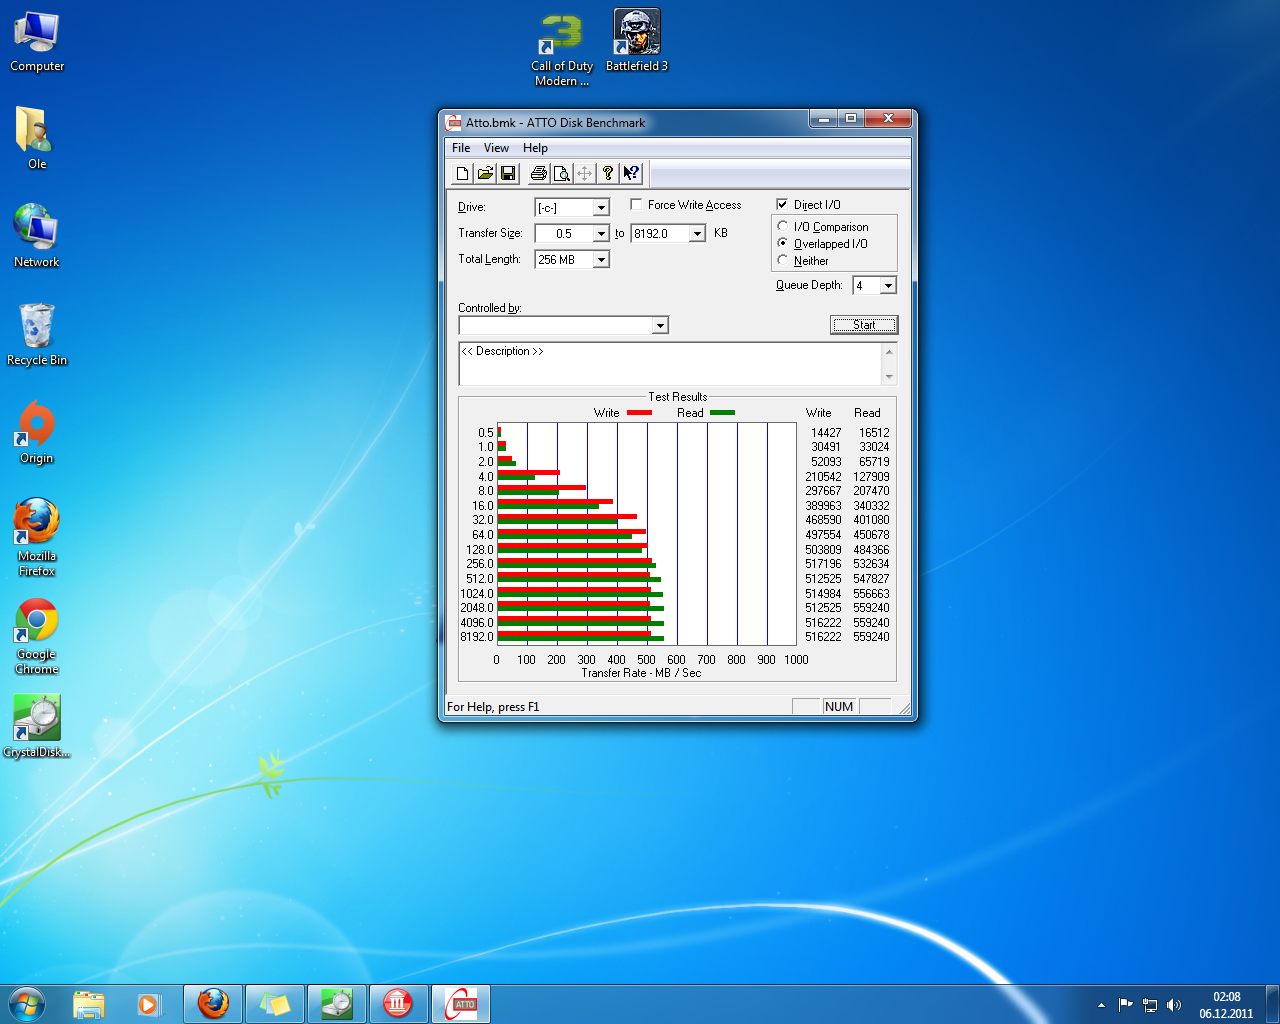Click the yellow question mark About icon
The width and height of the screenshot is (1280, 1024).
click(x=608, y=174)
